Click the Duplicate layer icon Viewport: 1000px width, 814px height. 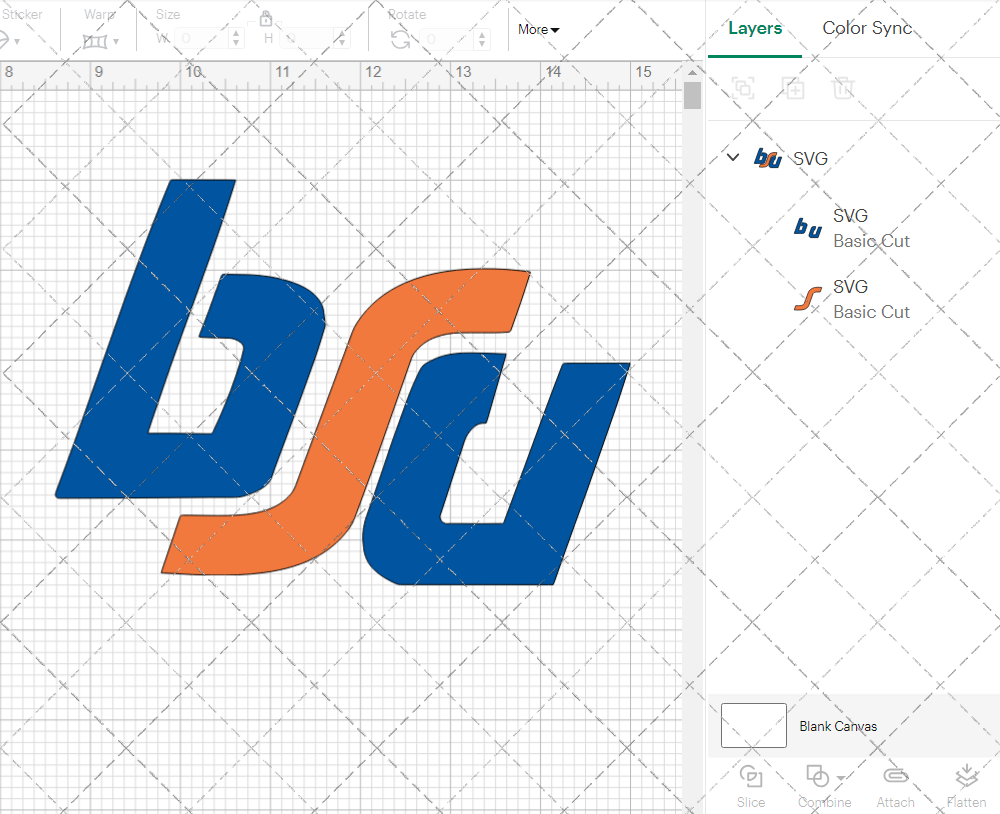[794, 88]
